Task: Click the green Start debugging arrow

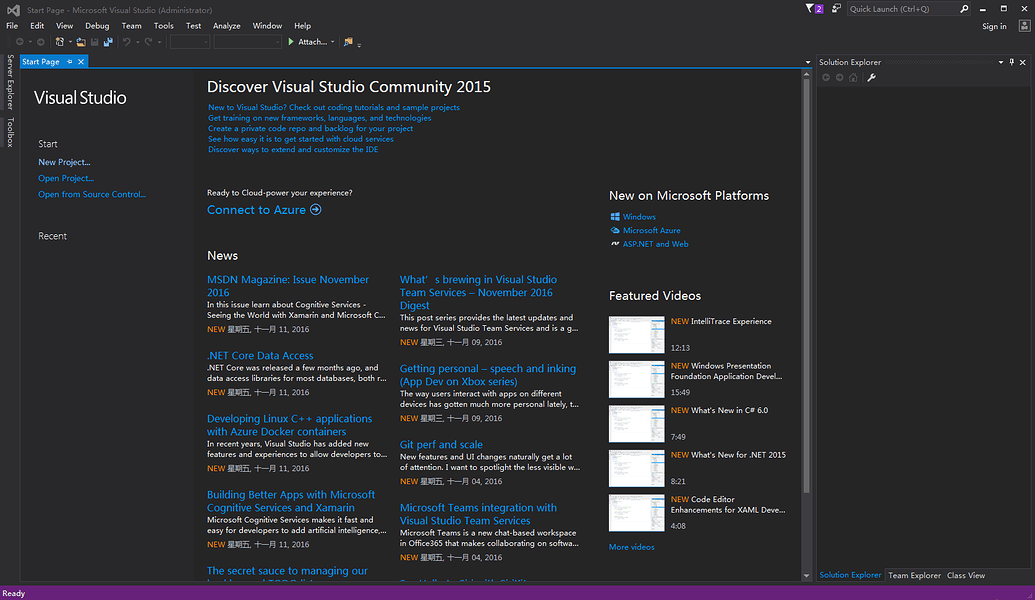Action: tap(291, 42)
